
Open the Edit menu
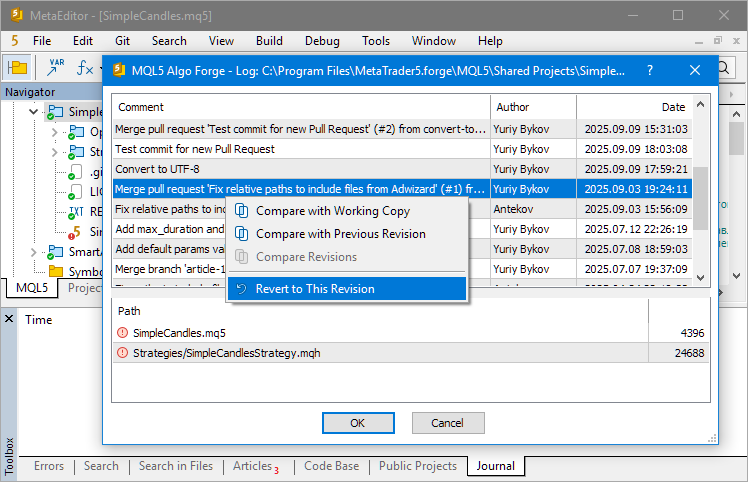[x=83, y=41]
